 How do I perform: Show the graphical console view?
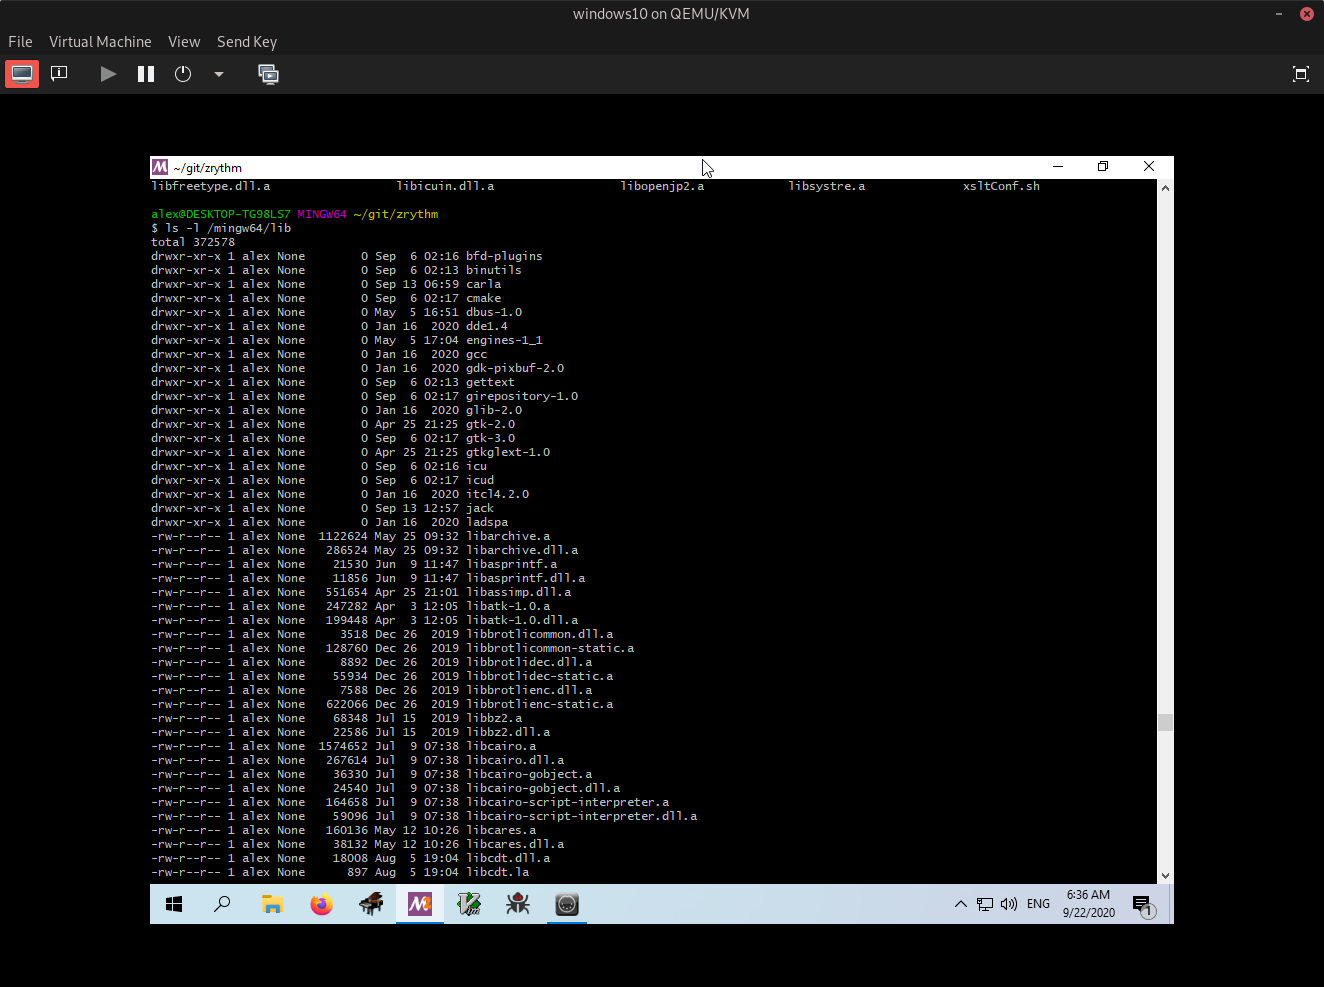pos(22,74)
